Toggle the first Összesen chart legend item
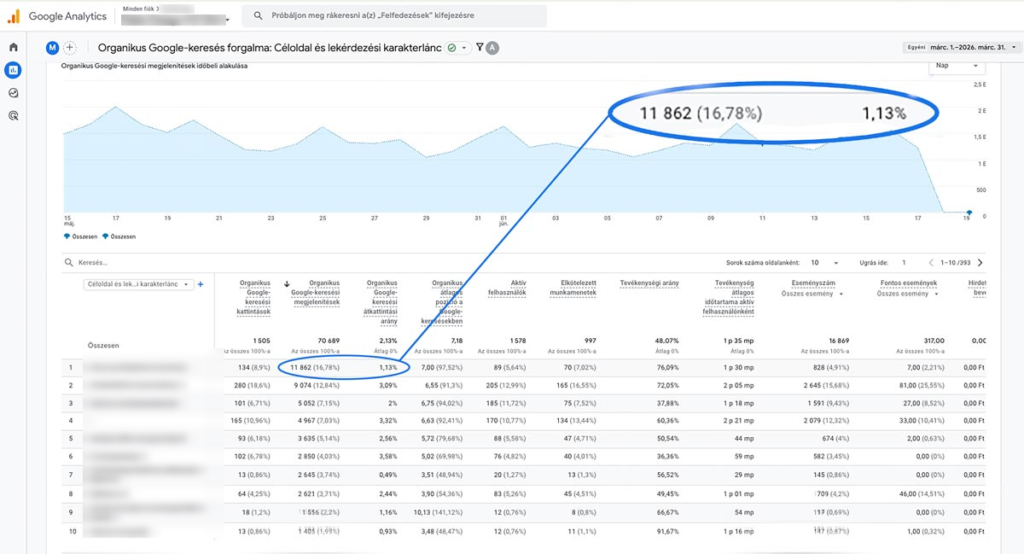 (80, 236)
